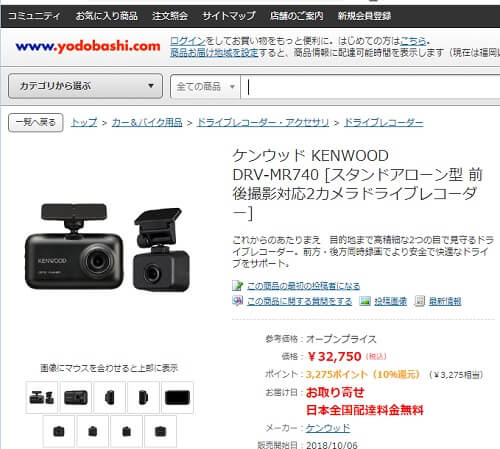500x449 pixels.
Task: Click the お取り寄せ delivery status text
Action: pos(335,392)
